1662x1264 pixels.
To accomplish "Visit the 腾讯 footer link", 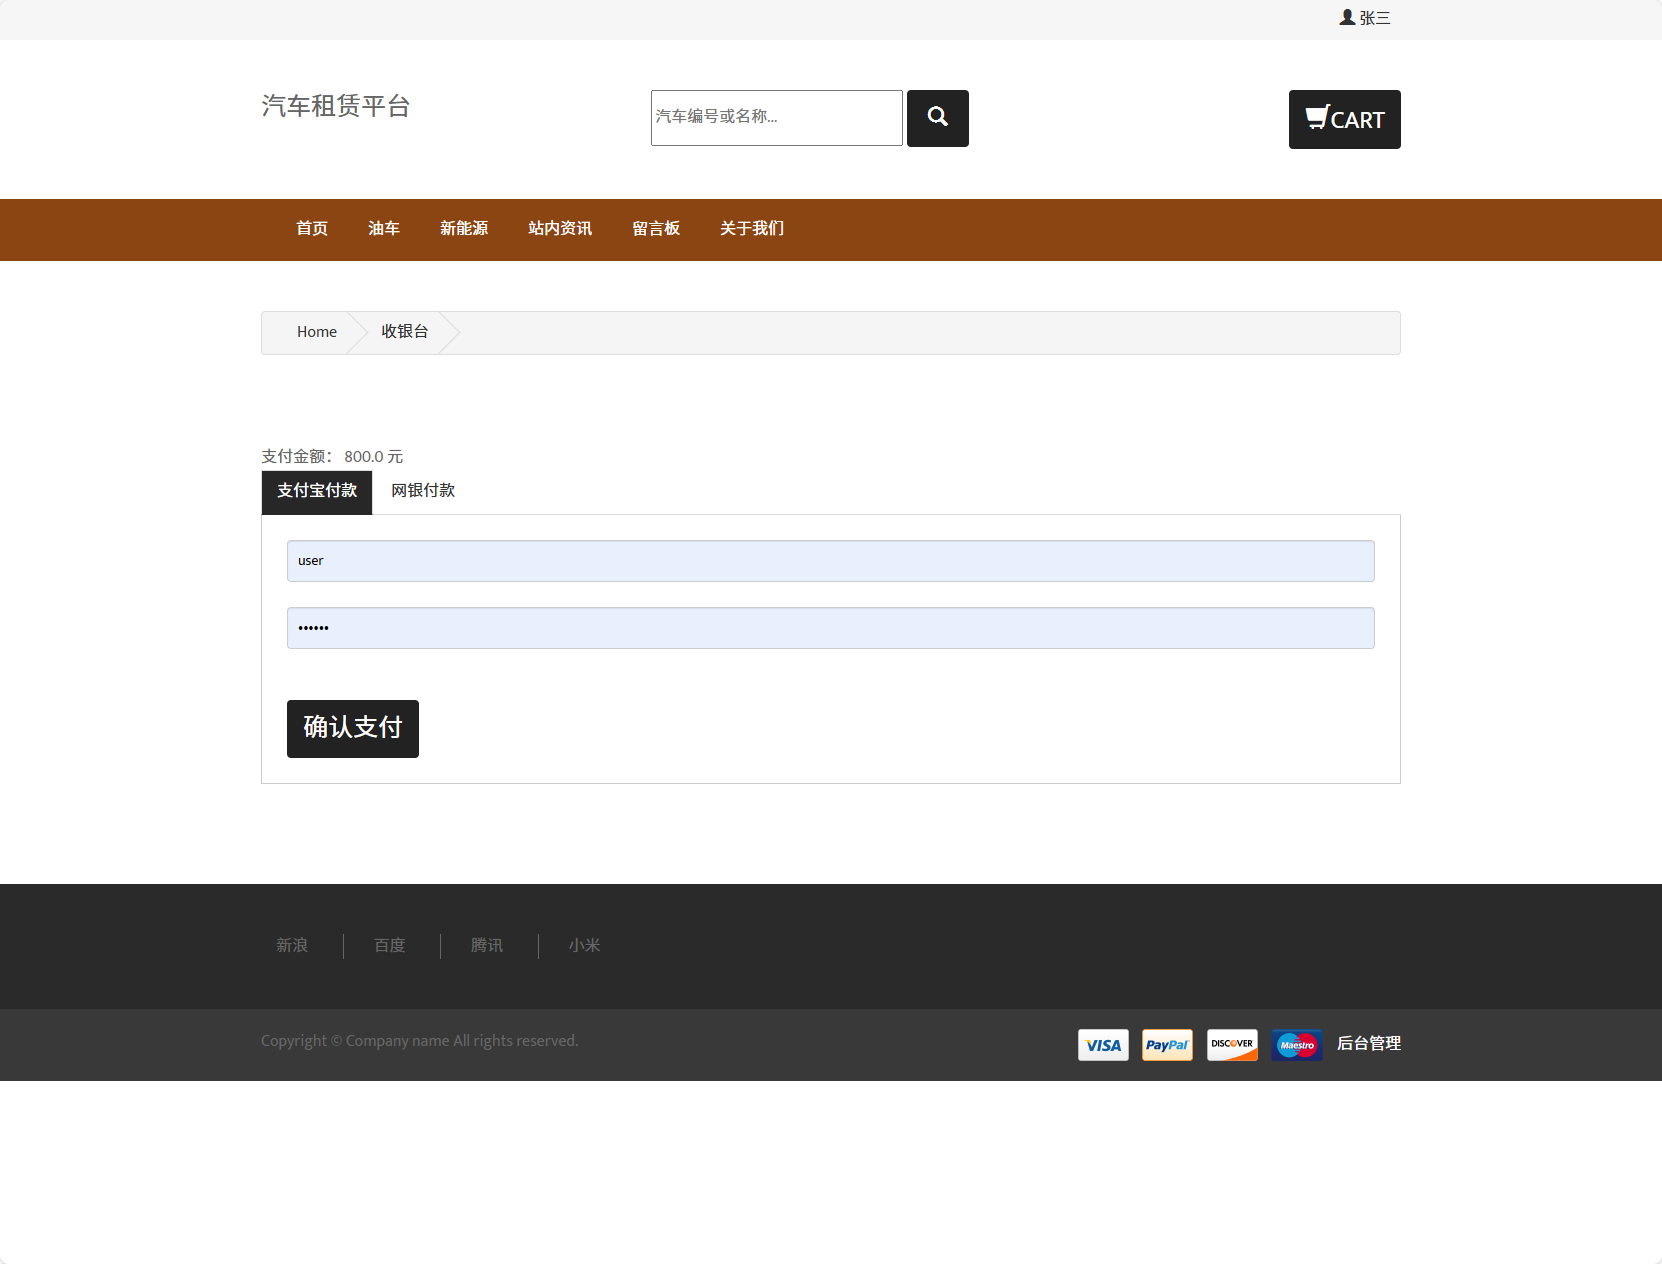I will pos(487,946).
